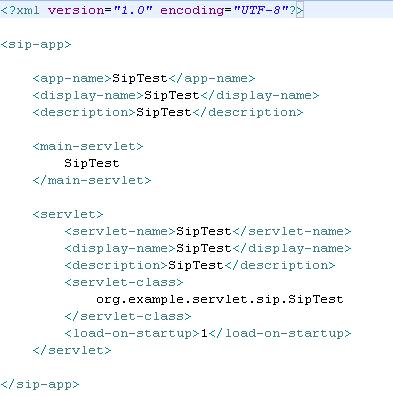Click the XML declaration line

(x=152, y=10)
